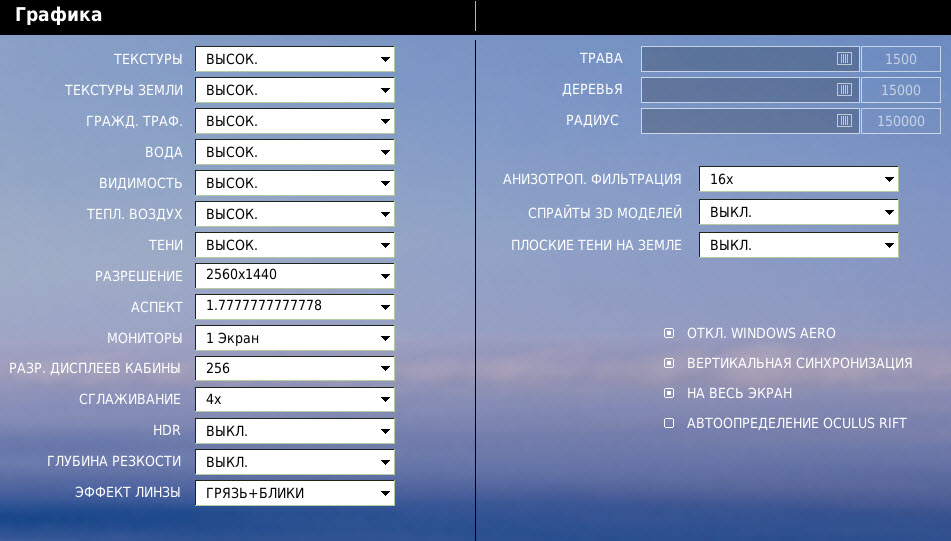Open the ТЕПЛ. ВОЗДУХ dropdown

point(295,213)
